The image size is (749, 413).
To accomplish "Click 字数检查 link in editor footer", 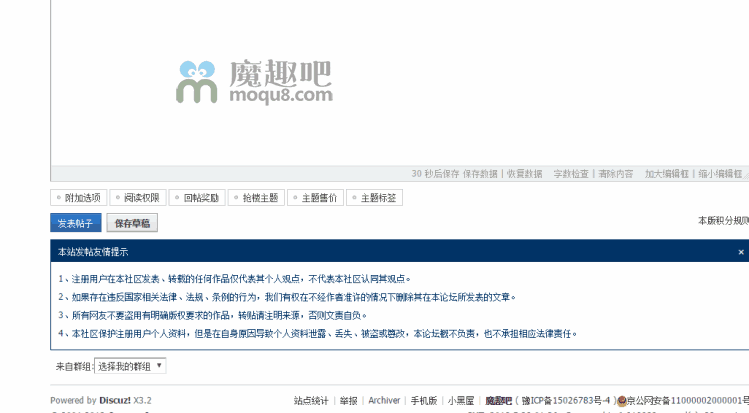I will click(x=571, y=174).
